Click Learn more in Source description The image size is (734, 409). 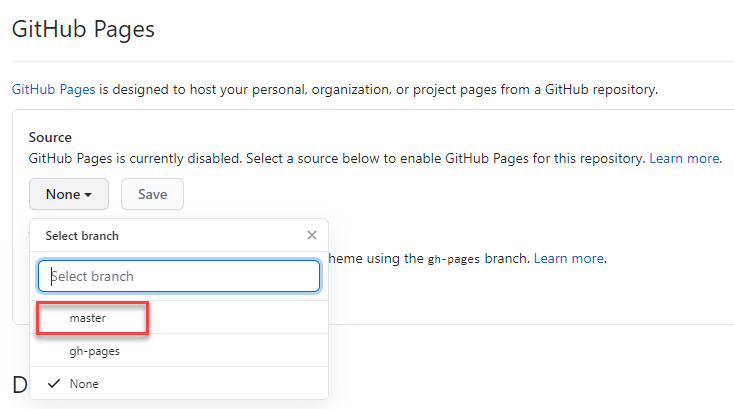coord(684,158)
